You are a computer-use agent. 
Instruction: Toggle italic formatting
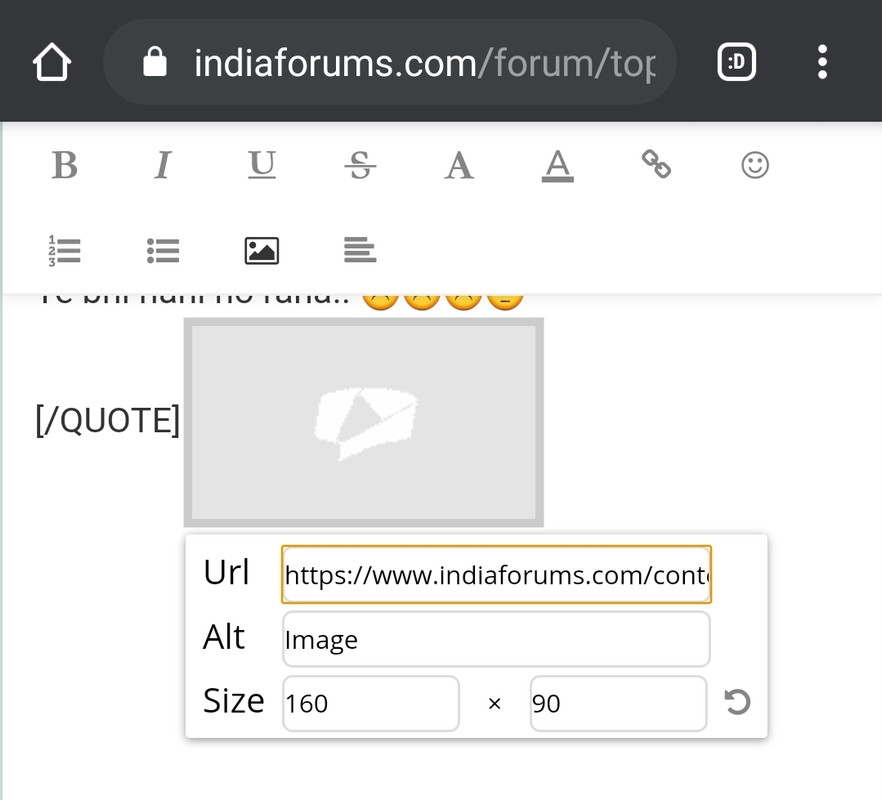coord(163,165)
